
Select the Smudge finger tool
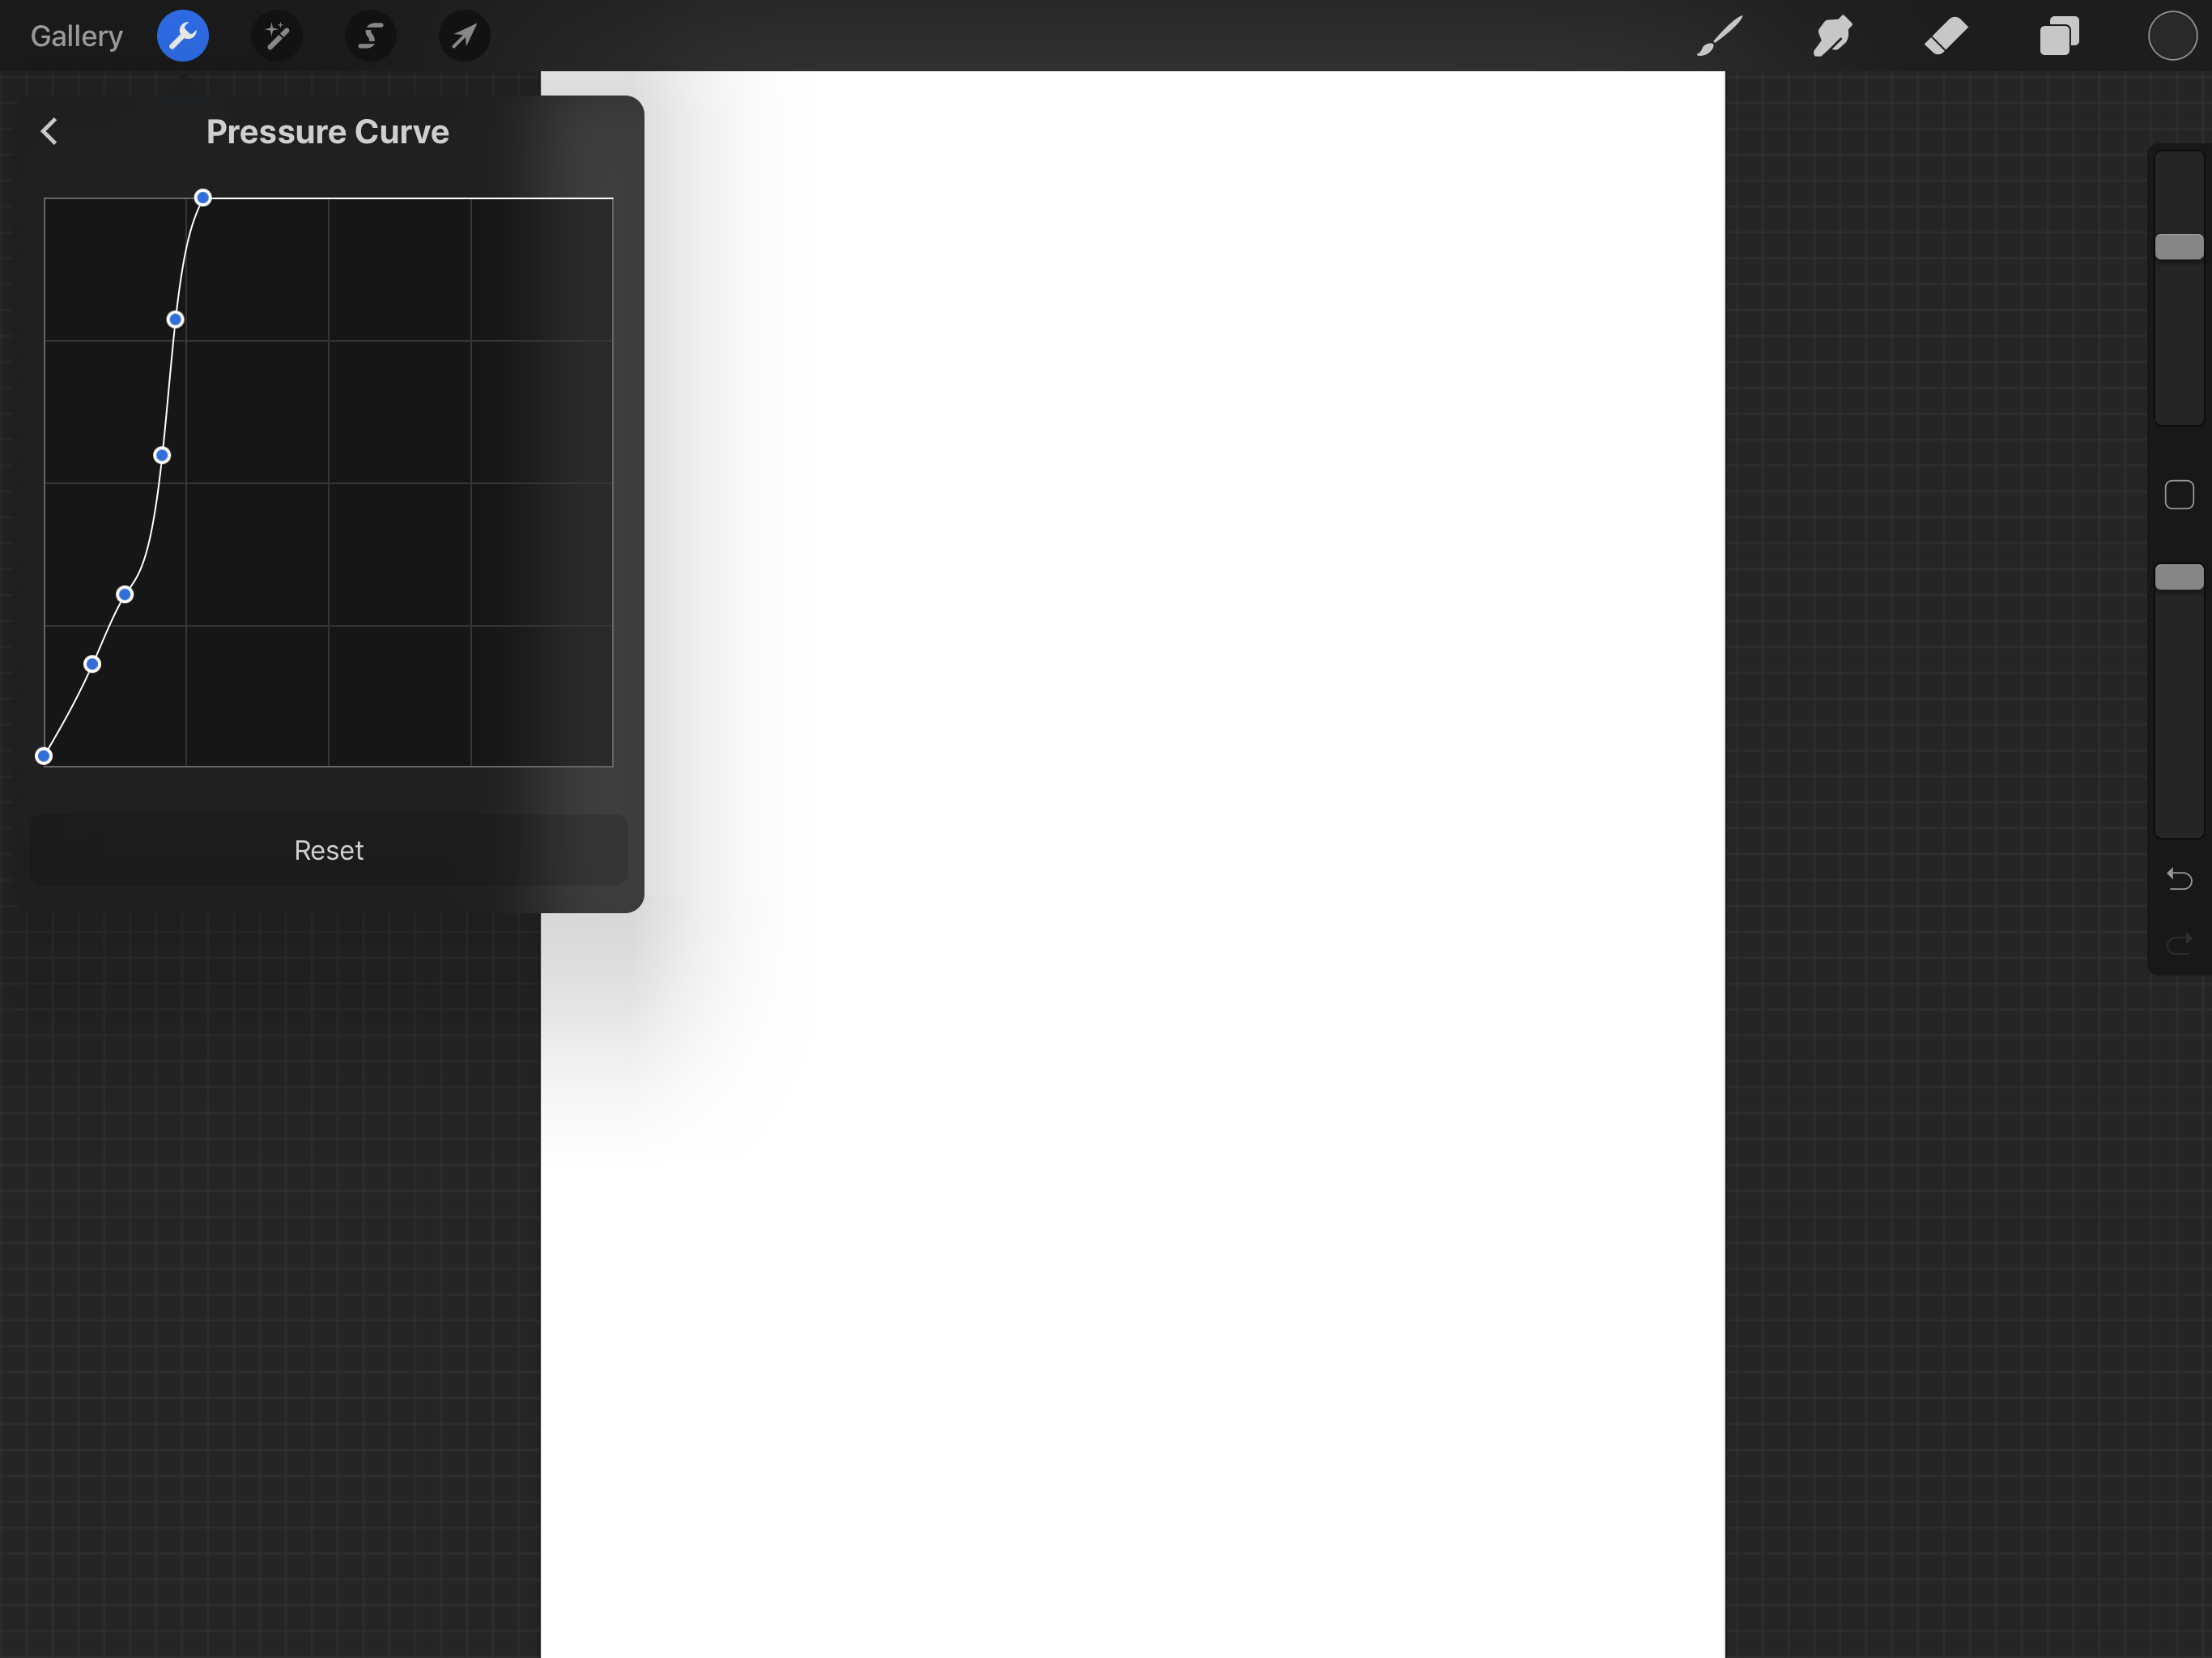click(x=1833, y=36)
